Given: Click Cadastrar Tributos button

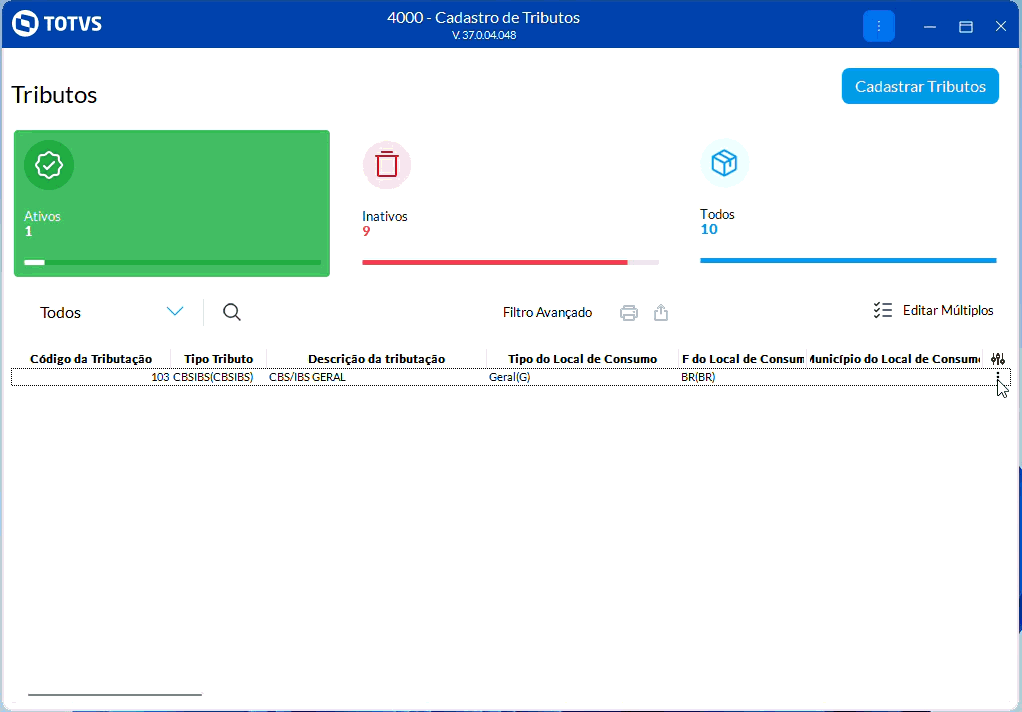Looking at the screenshot, I should (920, 86).
